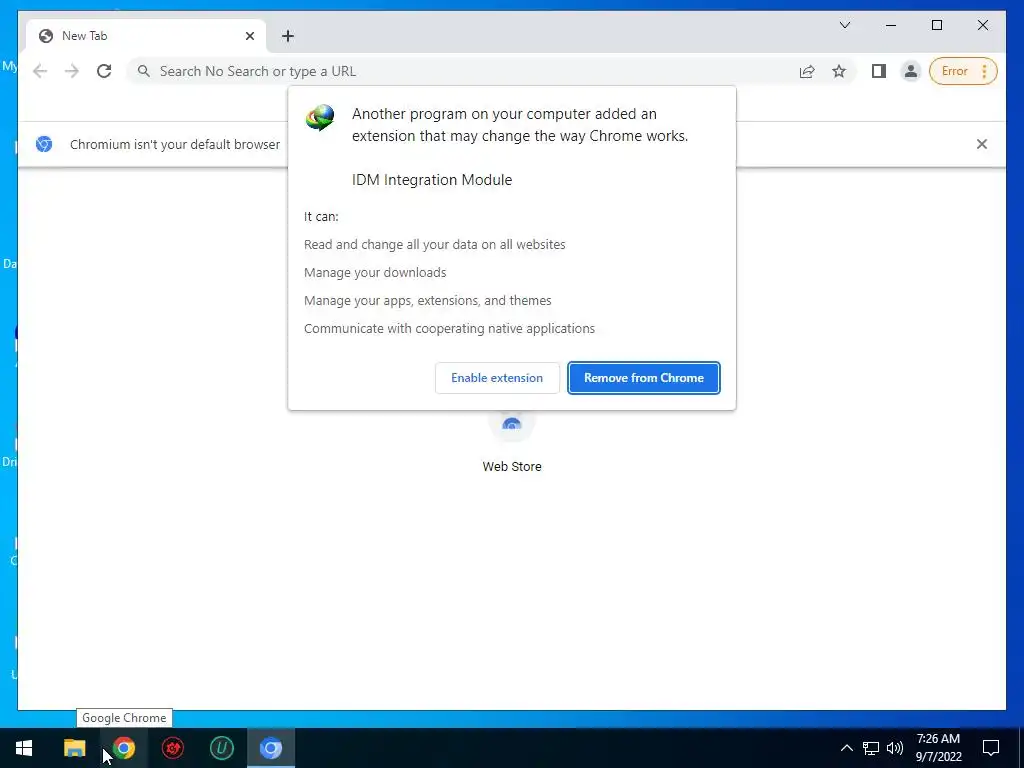Open File Explorer from the taskbar
Screen dimensions: 1024x768
(74, 748)
